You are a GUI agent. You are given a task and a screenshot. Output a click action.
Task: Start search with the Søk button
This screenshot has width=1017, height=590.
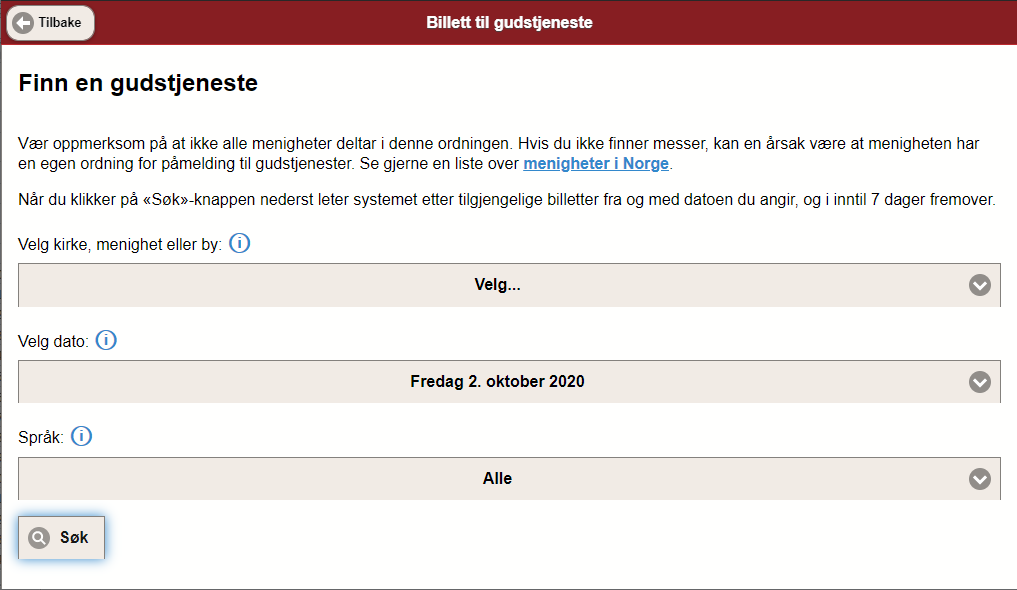pos(61,537)
